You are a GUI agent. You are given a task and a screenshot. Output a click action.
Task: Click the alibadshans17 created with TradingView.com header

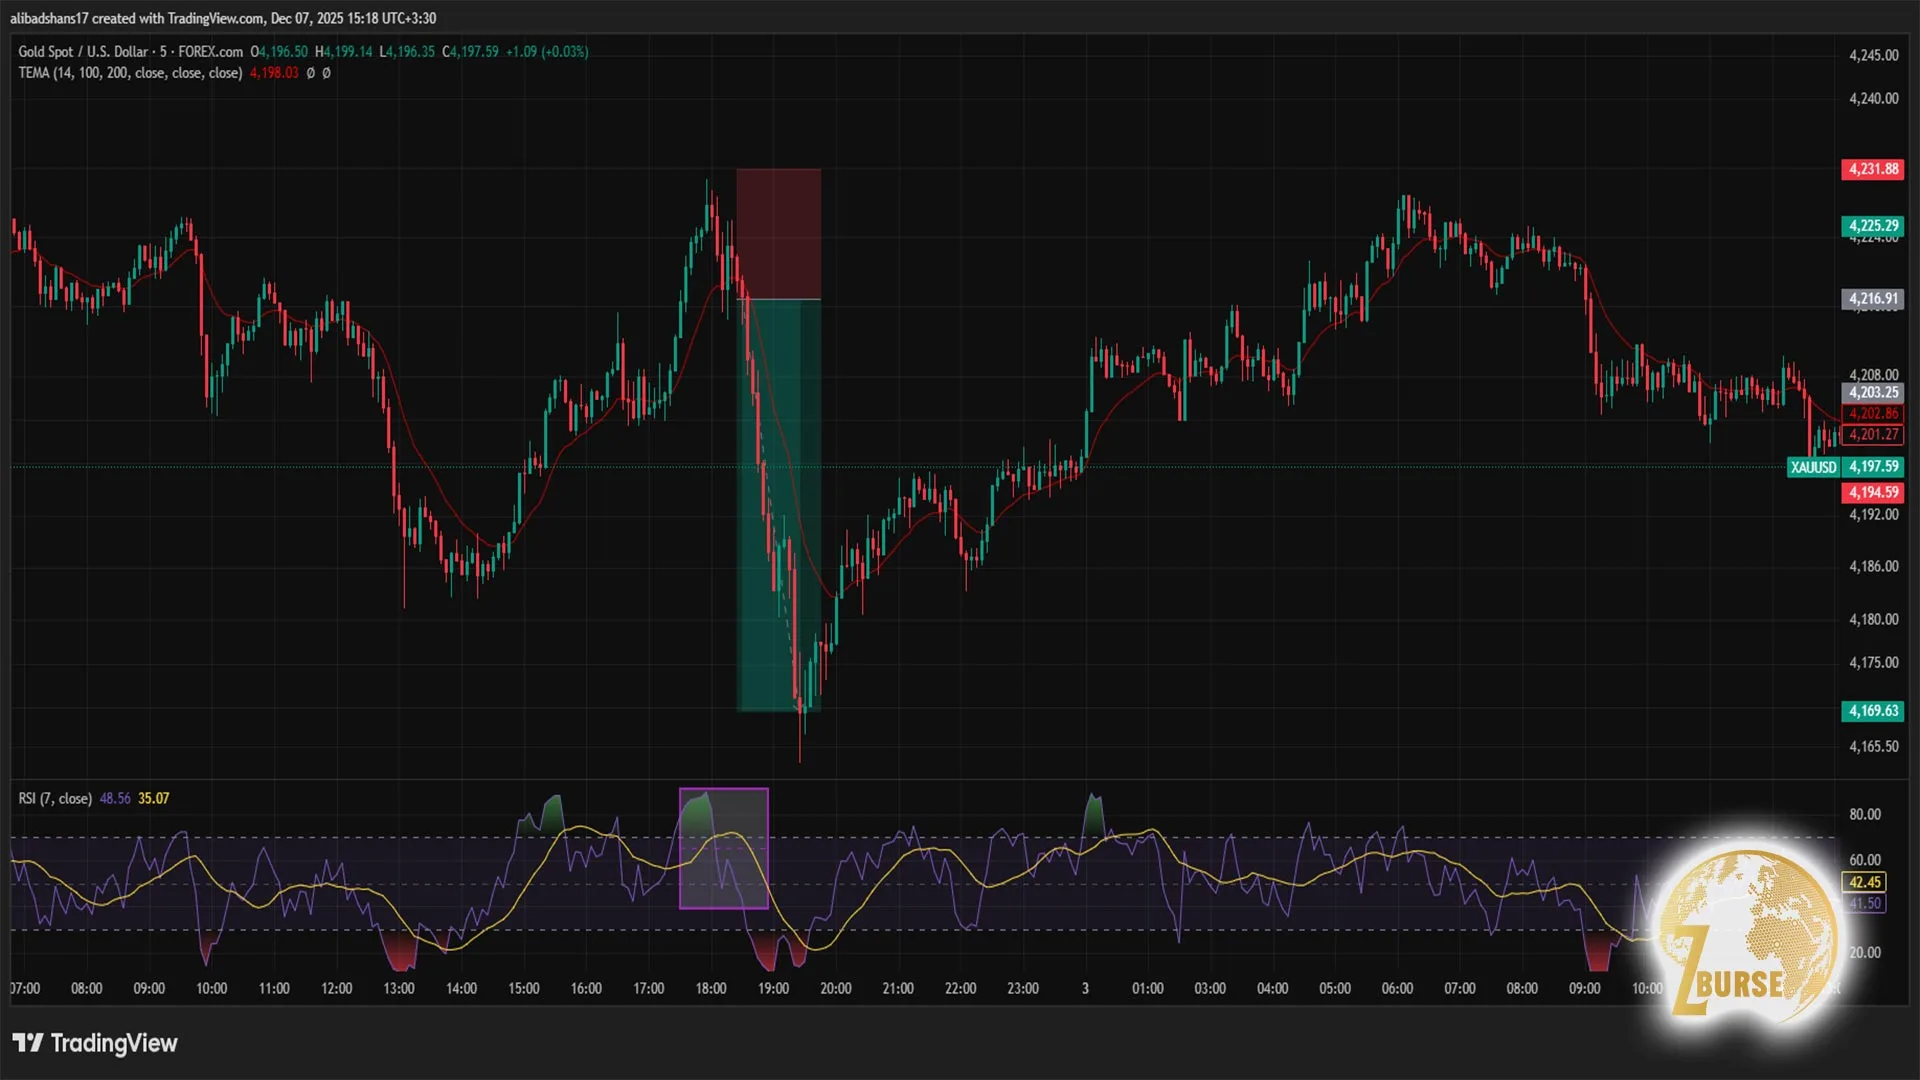(x=222, y=18)
